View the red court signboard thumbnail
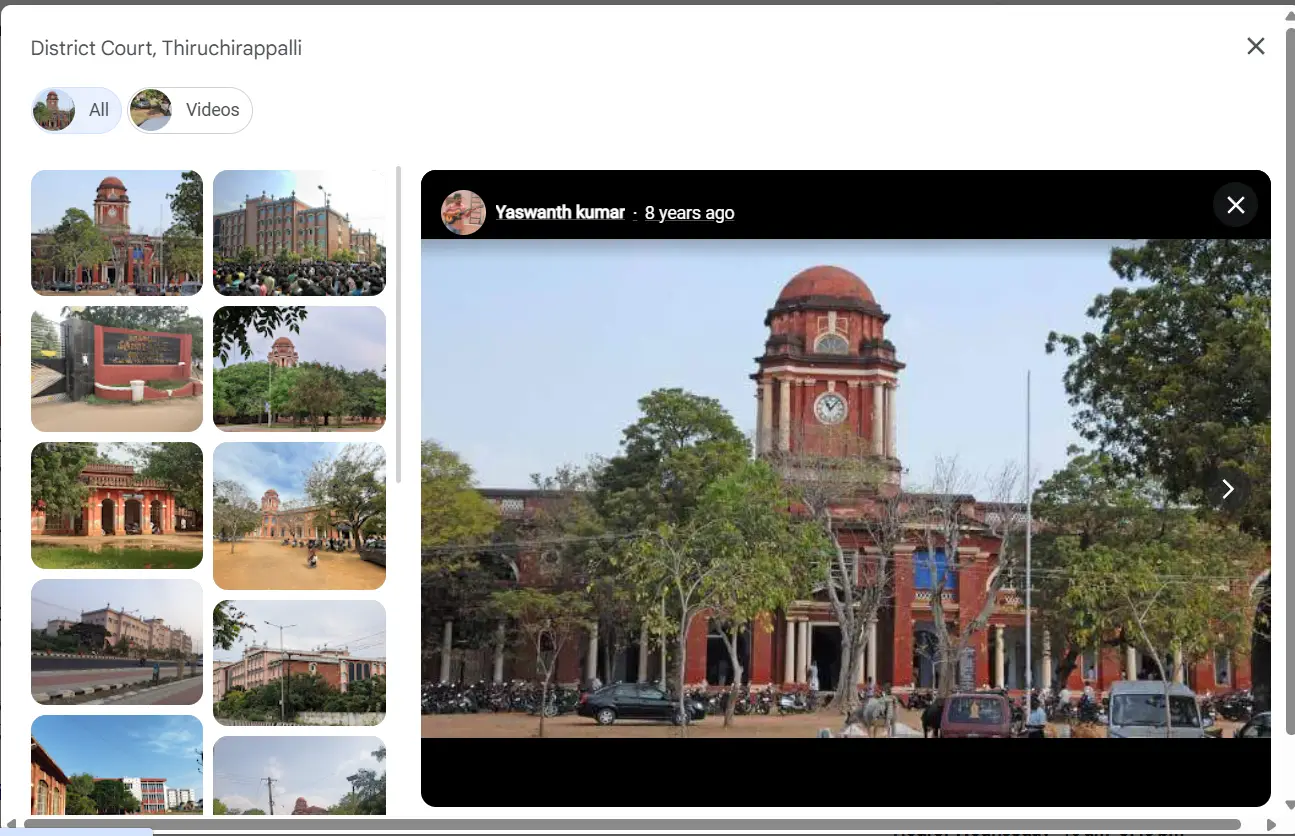 pos(117,369)
